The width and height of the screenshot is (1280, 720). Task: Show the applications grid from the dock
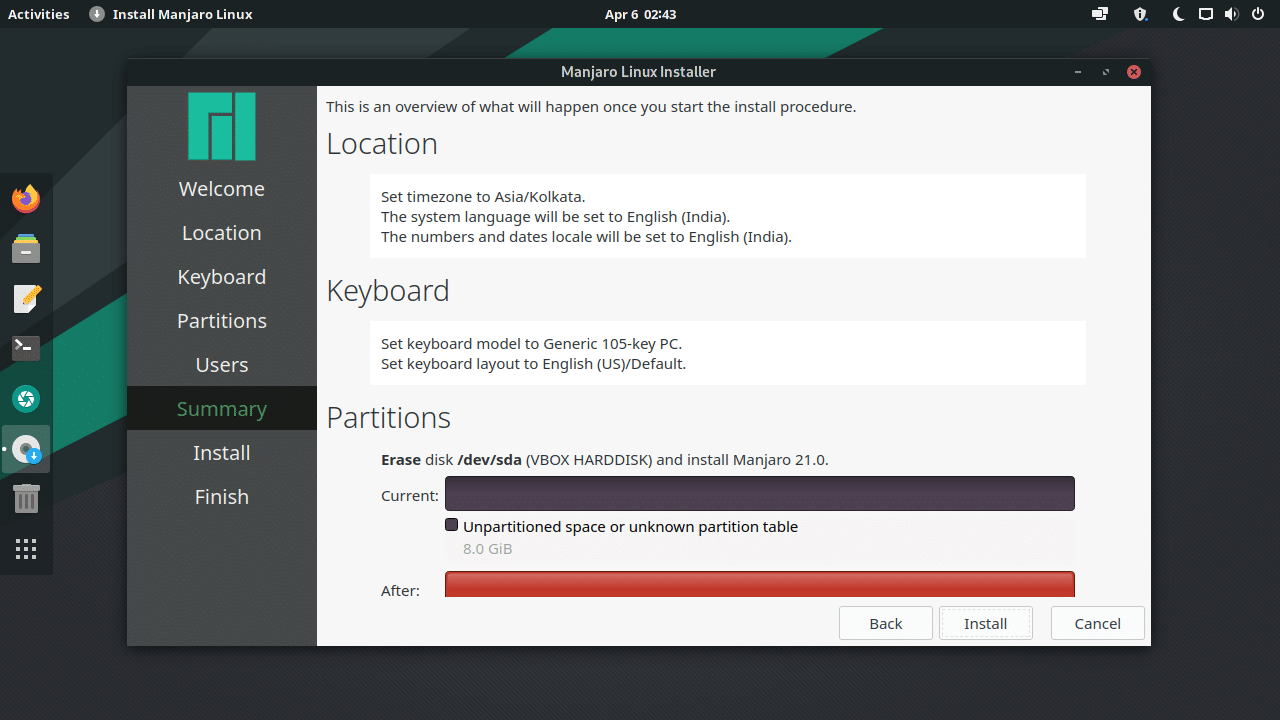(x=26, y=548)
